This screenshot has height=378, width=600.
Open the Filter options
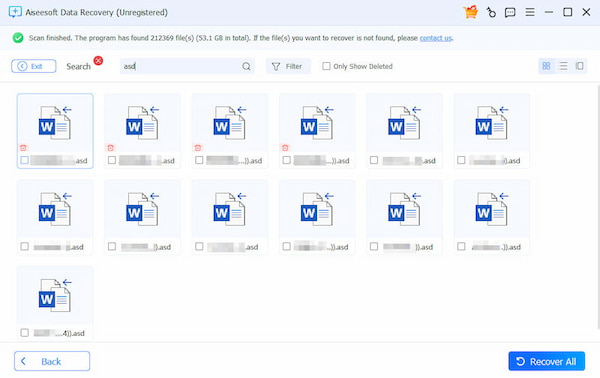(288, 66)
